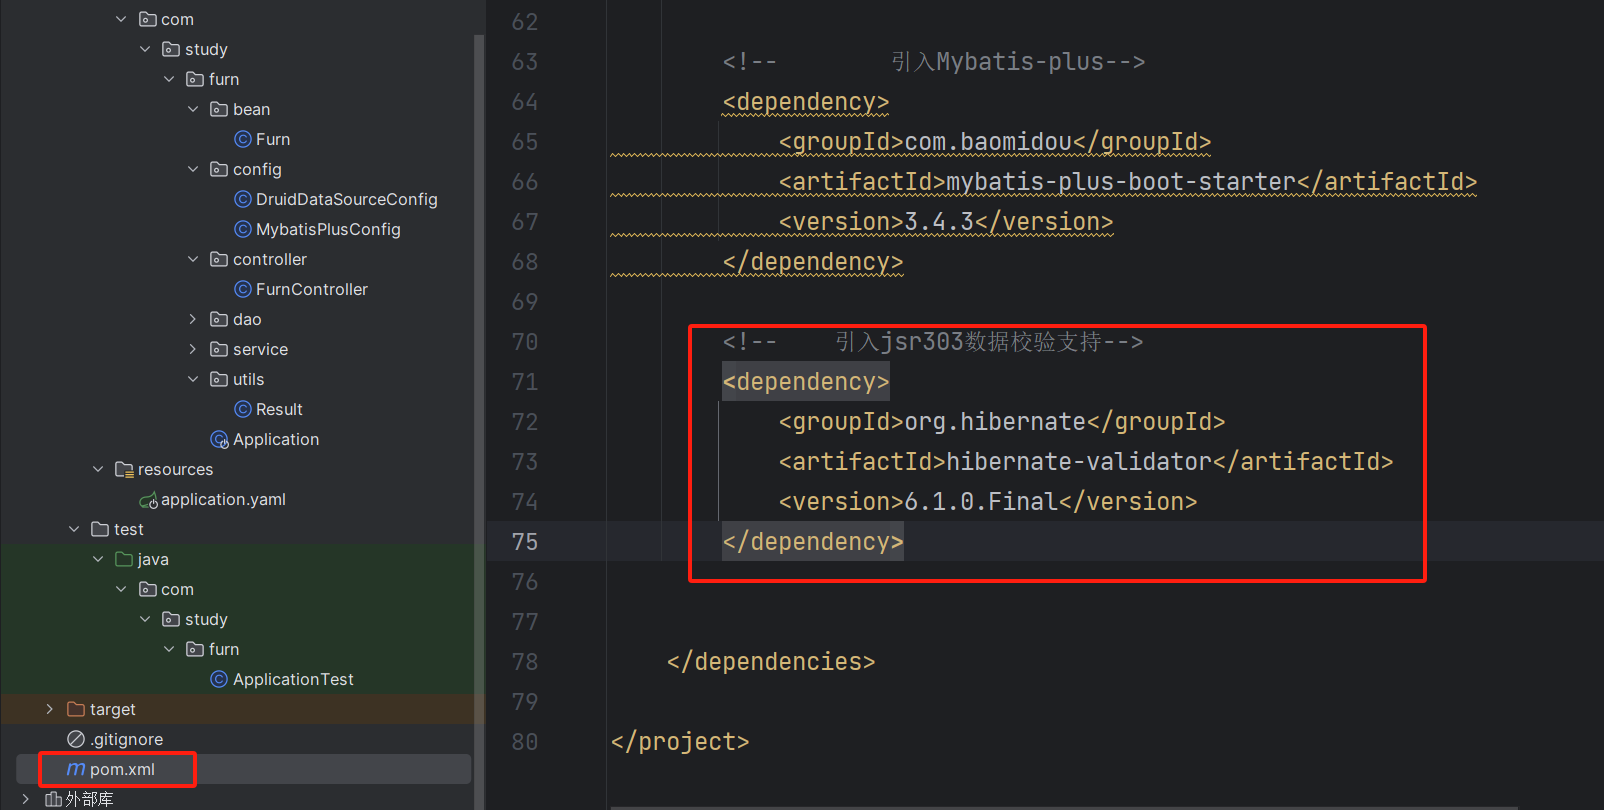This screenshot has width=1604, height=810.
Task: Select application.yaml in project tree
Action: tap(224, 499)
